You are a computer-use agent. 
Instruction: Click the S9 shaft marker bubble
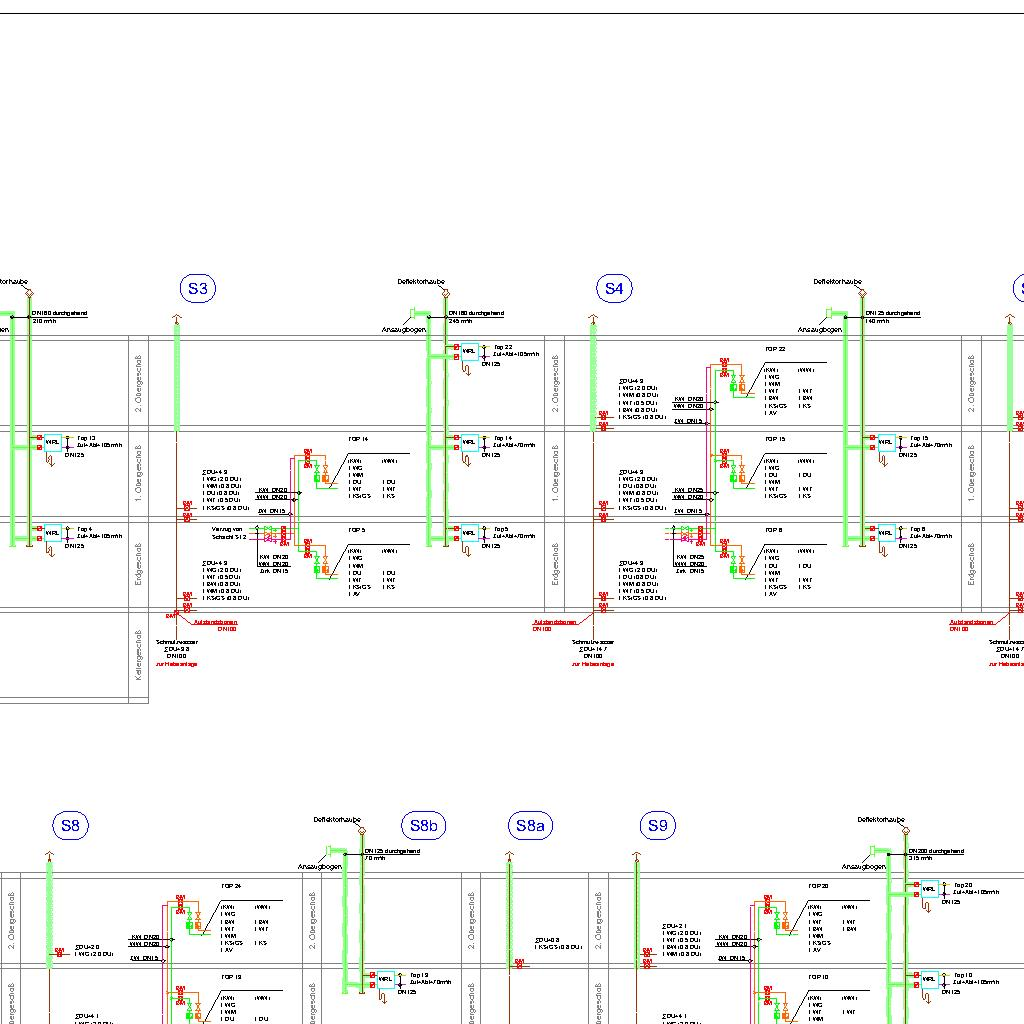(657, 826)
